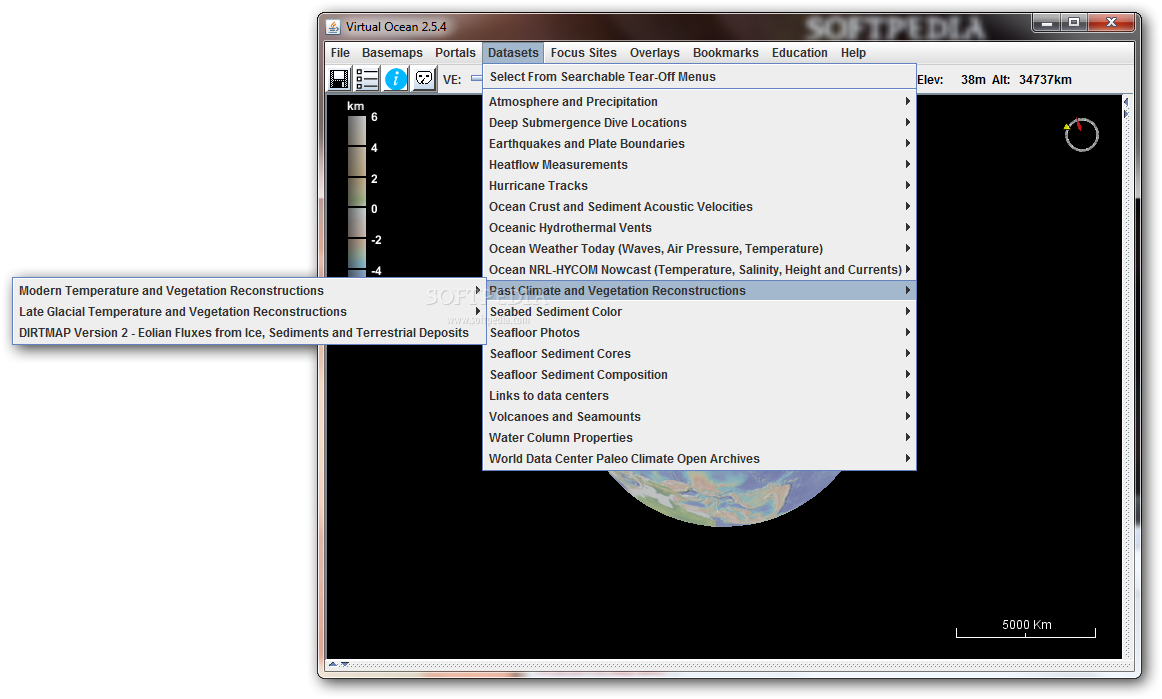Open the File menu
Screen dimensions: 1162x699
click(340, 53)
